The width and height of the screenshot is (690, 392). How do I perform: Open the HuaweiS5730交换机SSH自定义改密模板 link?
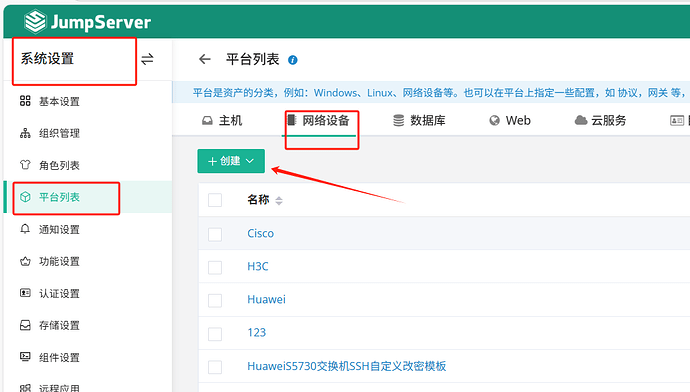coord(346,366)
